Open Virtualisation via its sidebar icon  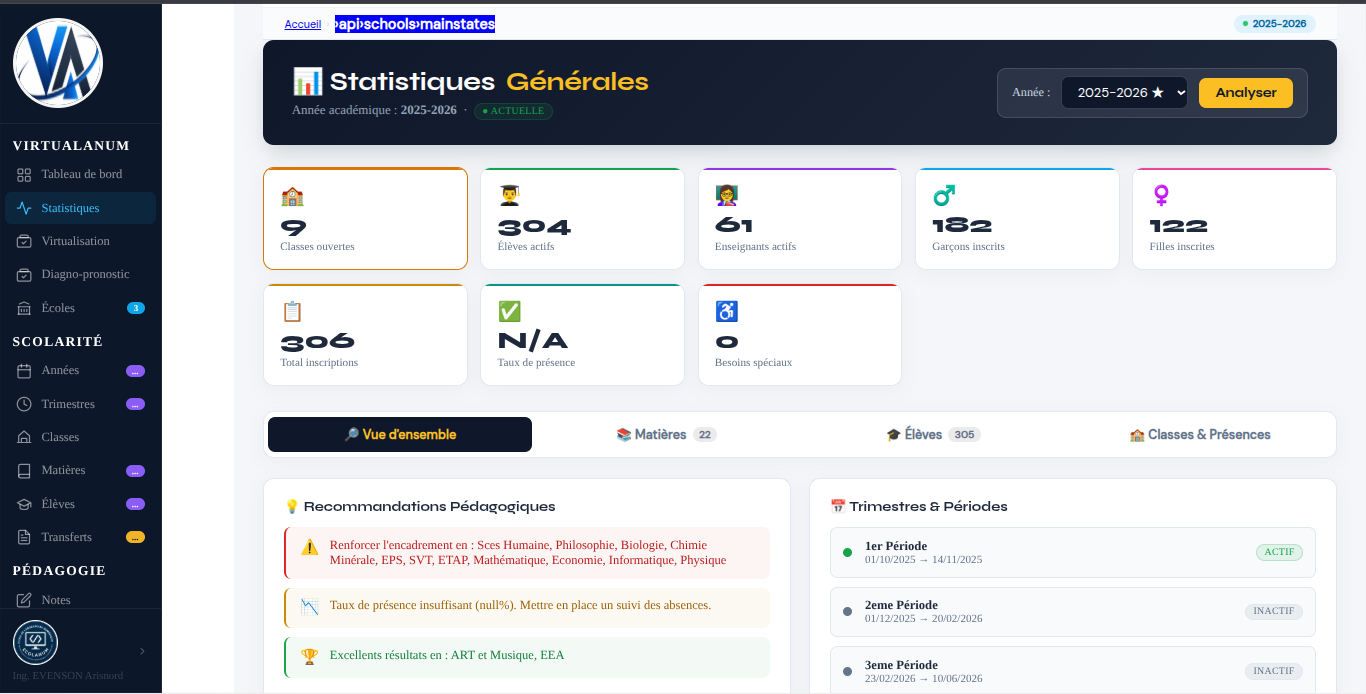pos(24,241)
